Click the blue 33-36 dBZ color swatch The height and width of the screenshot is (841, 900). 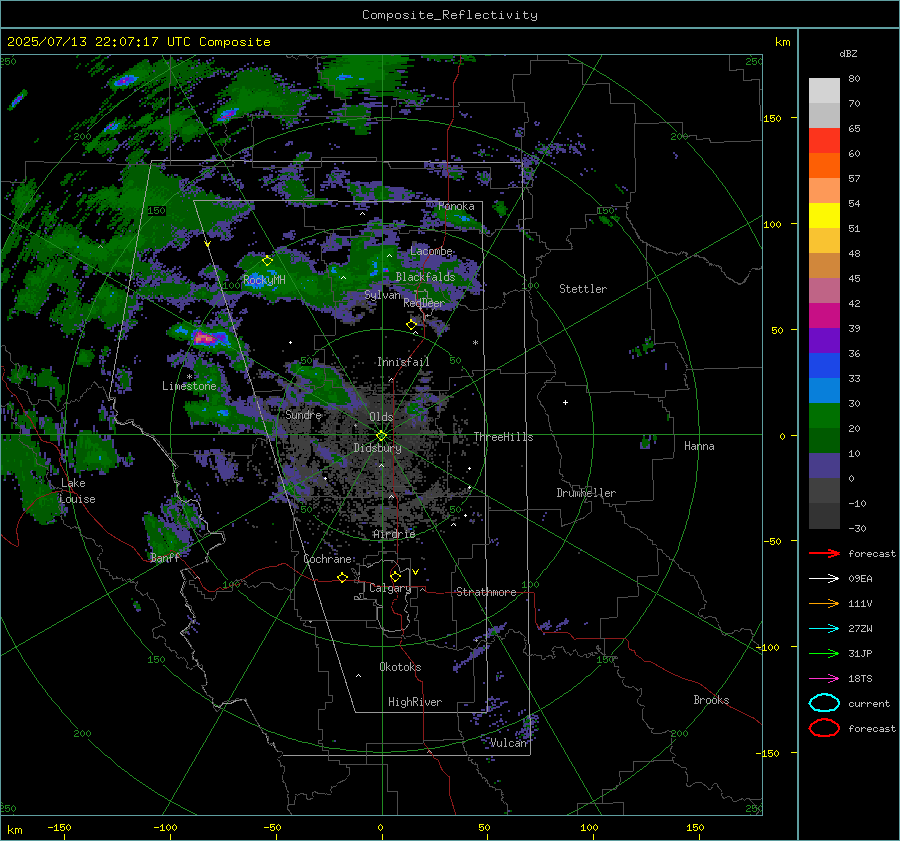coord(824,366)
